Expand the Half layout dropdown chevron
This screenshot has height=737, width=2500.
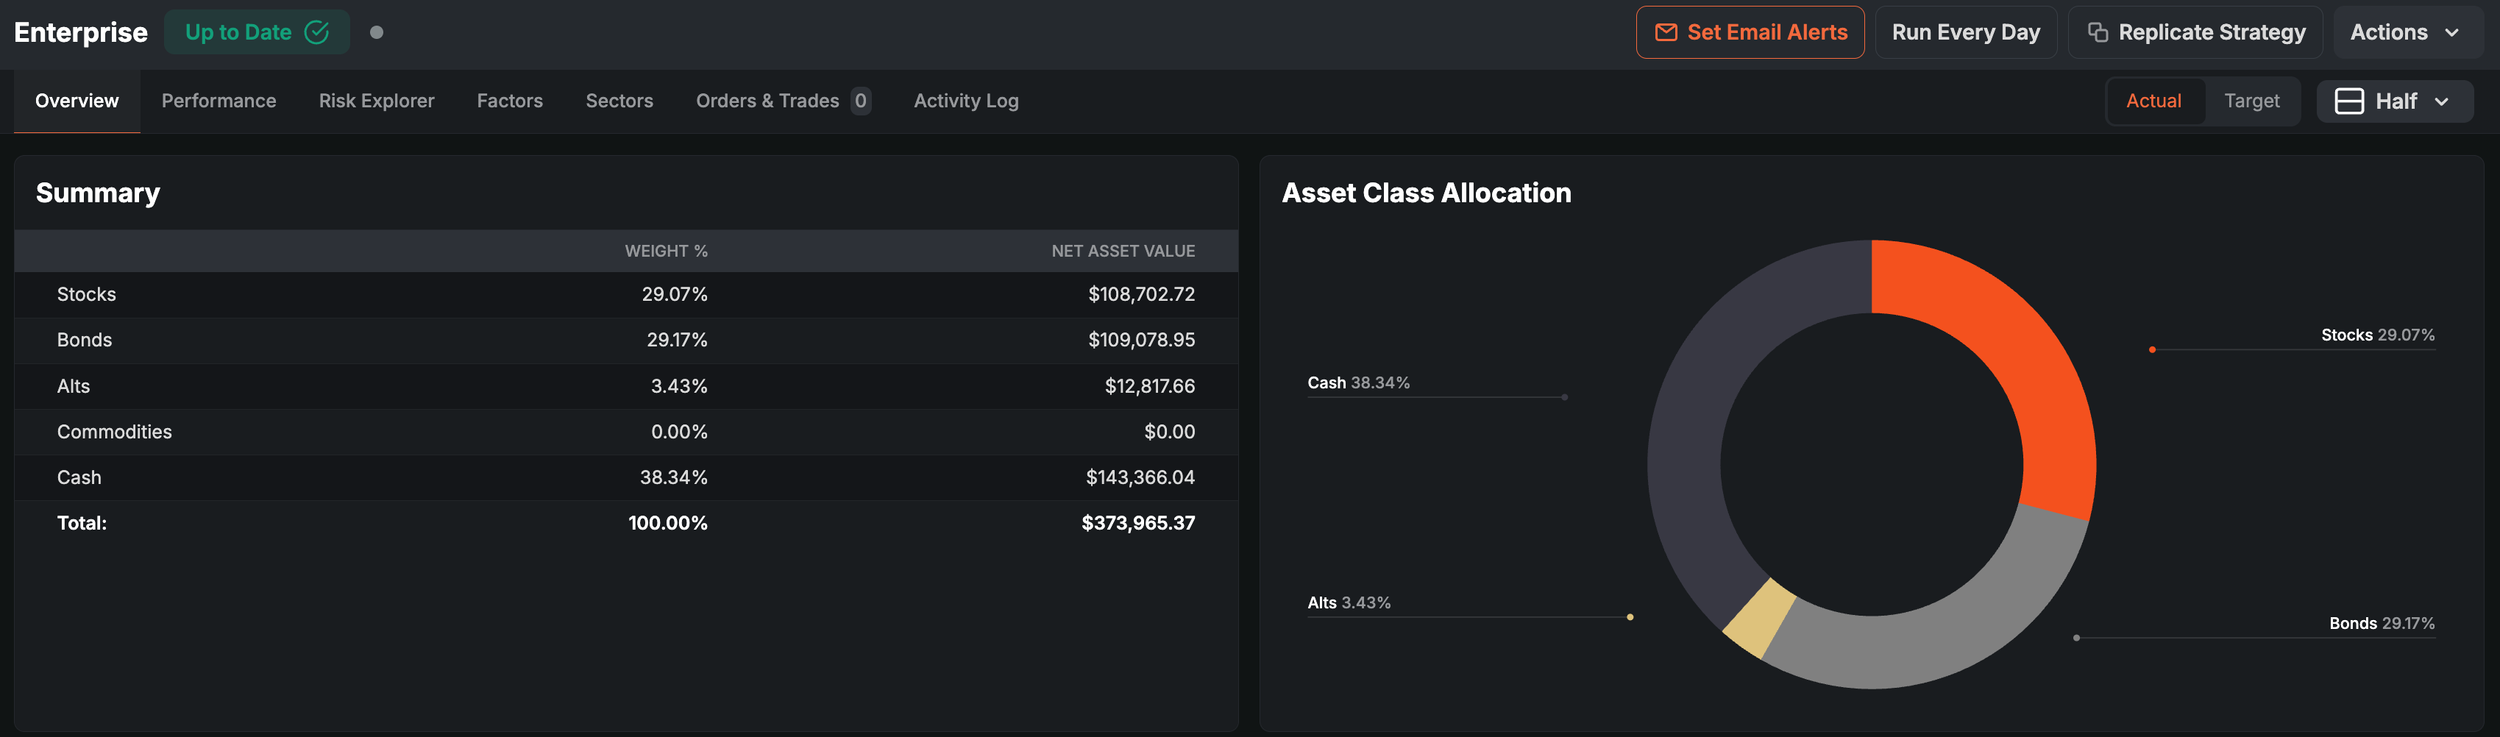click(2442, 102)
